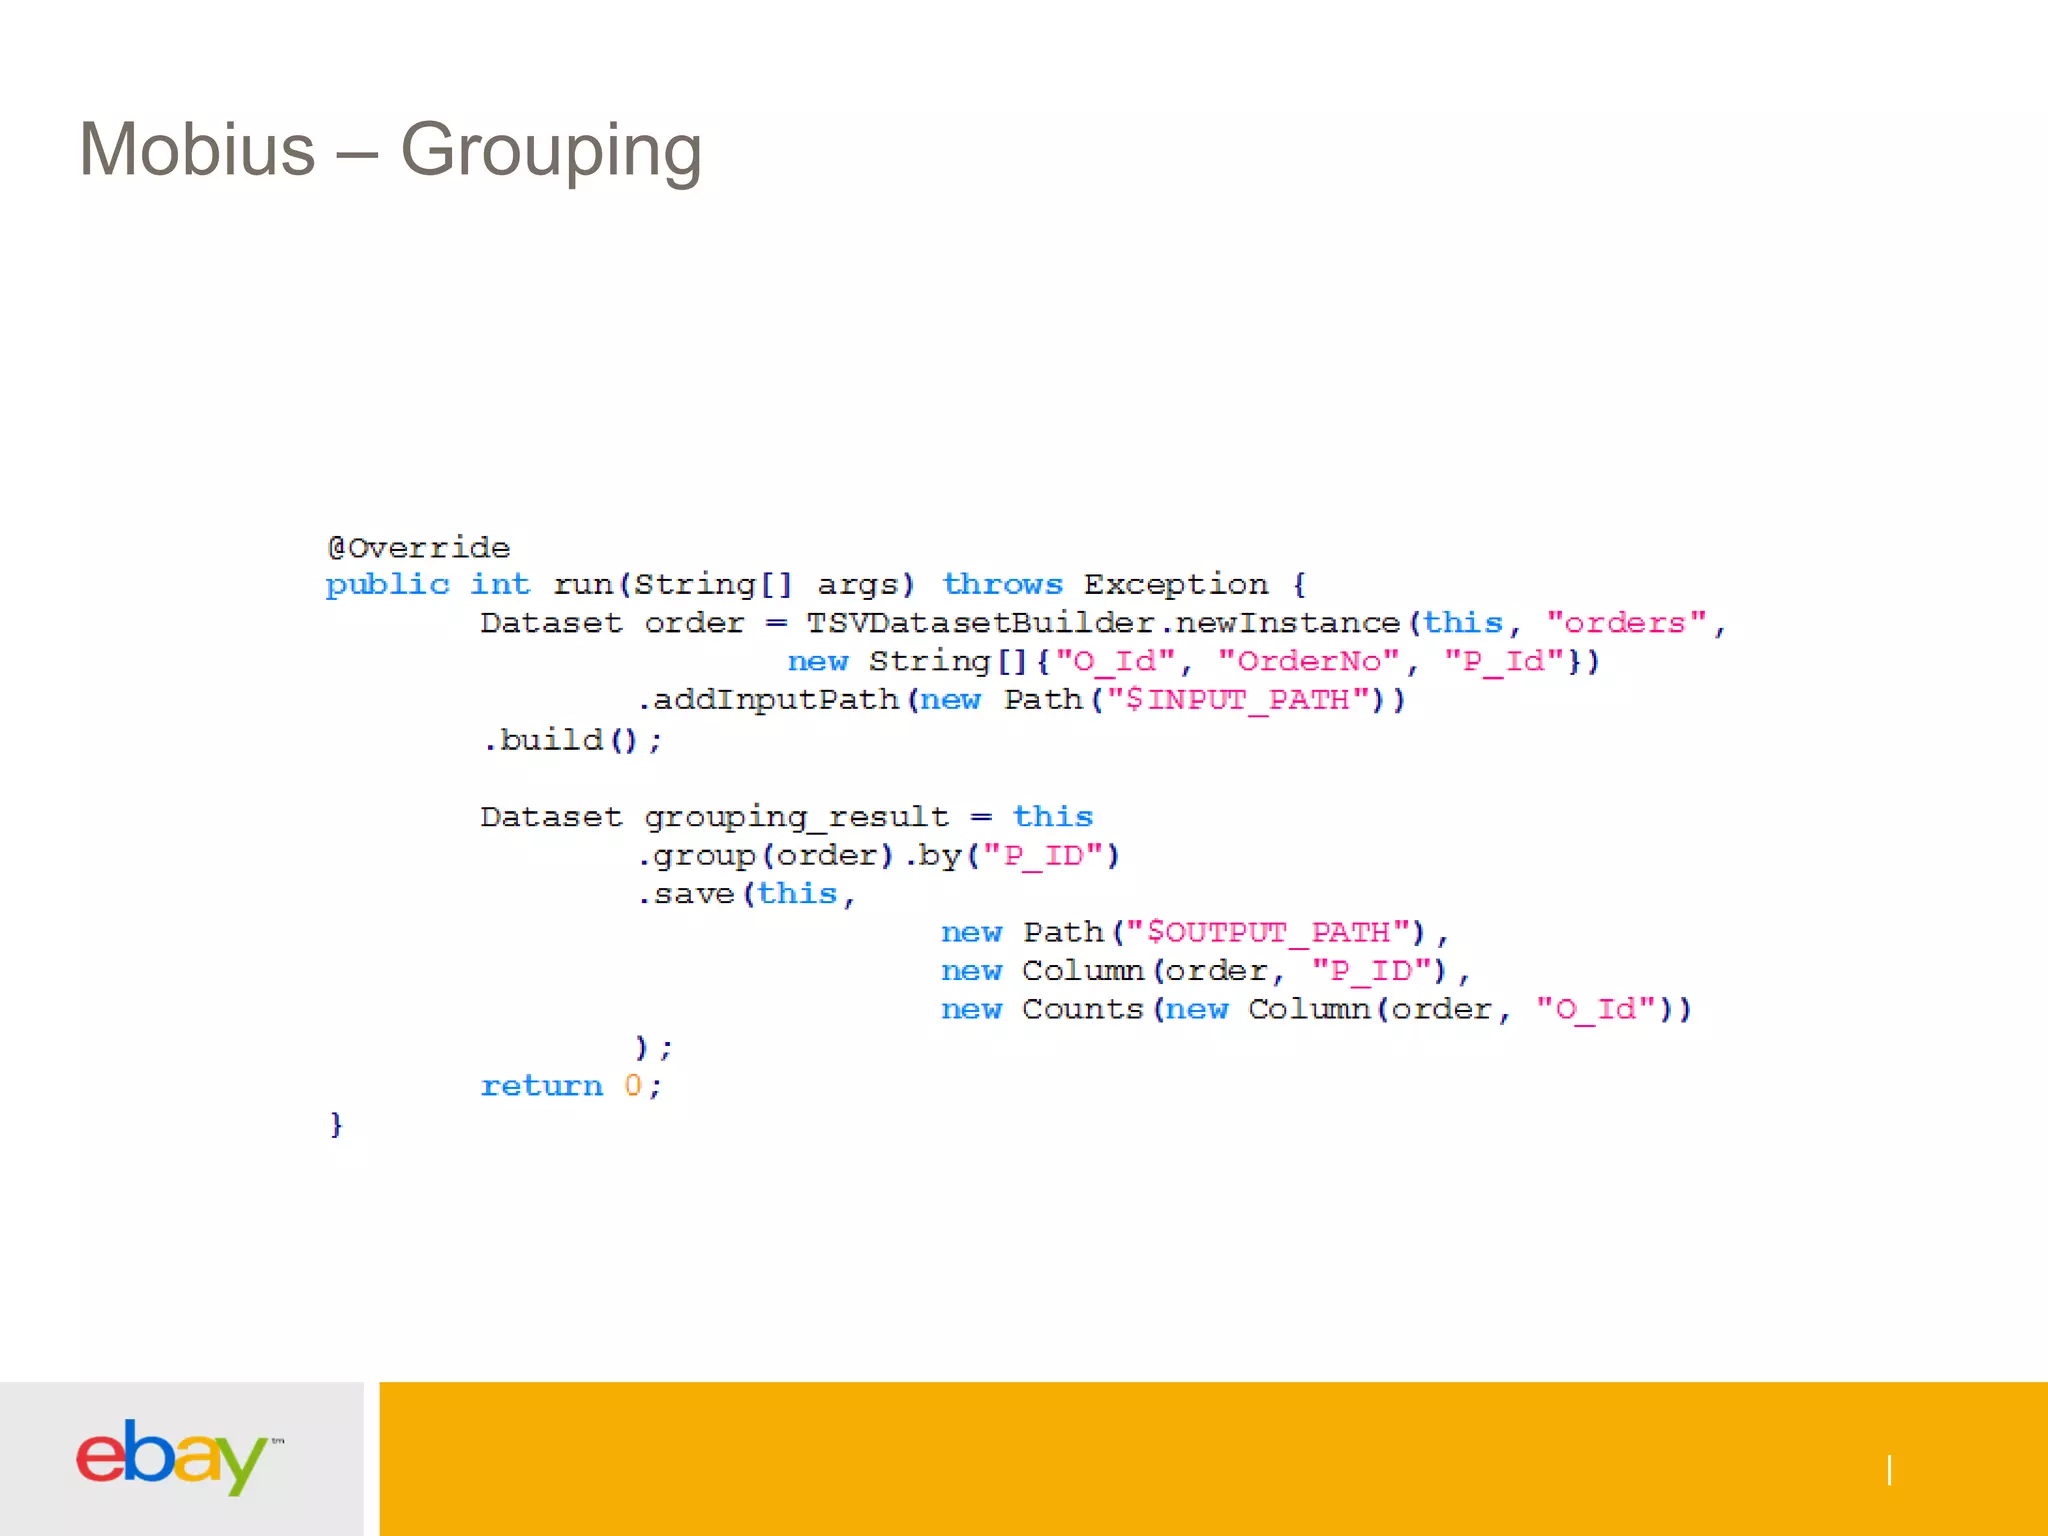The height and width of the screenshot is (1536, 2048).
Task: Select the "Mobius – Grouping" slide title
Action: 391,150
